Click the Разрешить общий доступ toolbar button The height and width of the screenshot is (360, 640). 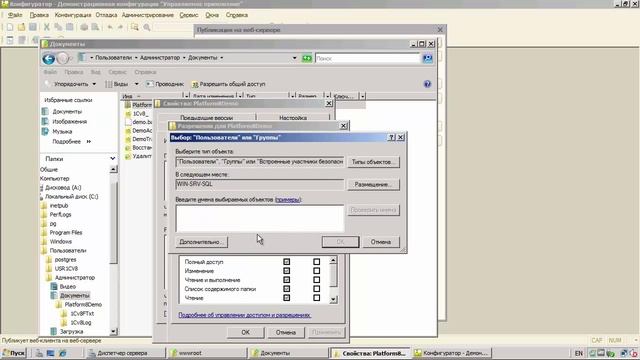(x=229, y=84)
